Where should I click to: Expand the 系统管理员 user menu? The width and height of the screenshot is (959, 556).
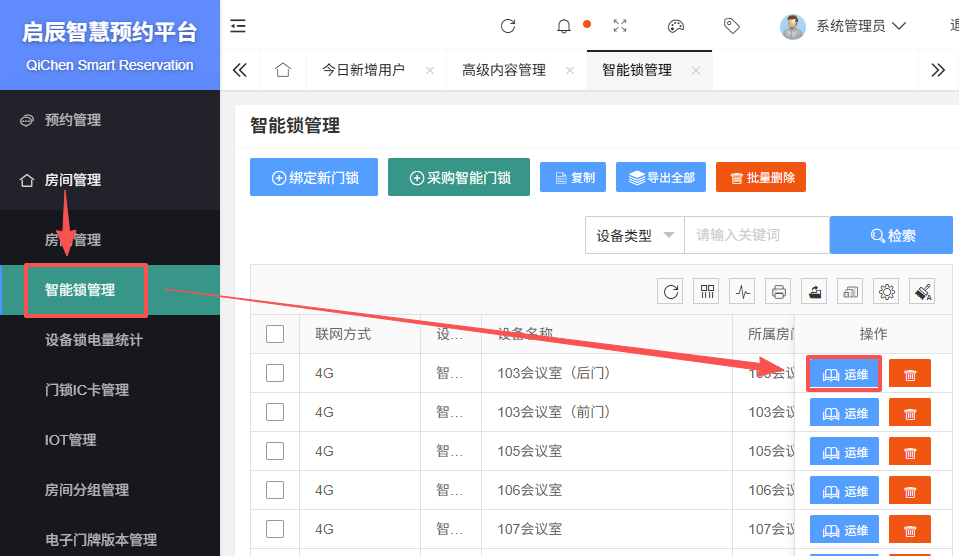[843, 26]
